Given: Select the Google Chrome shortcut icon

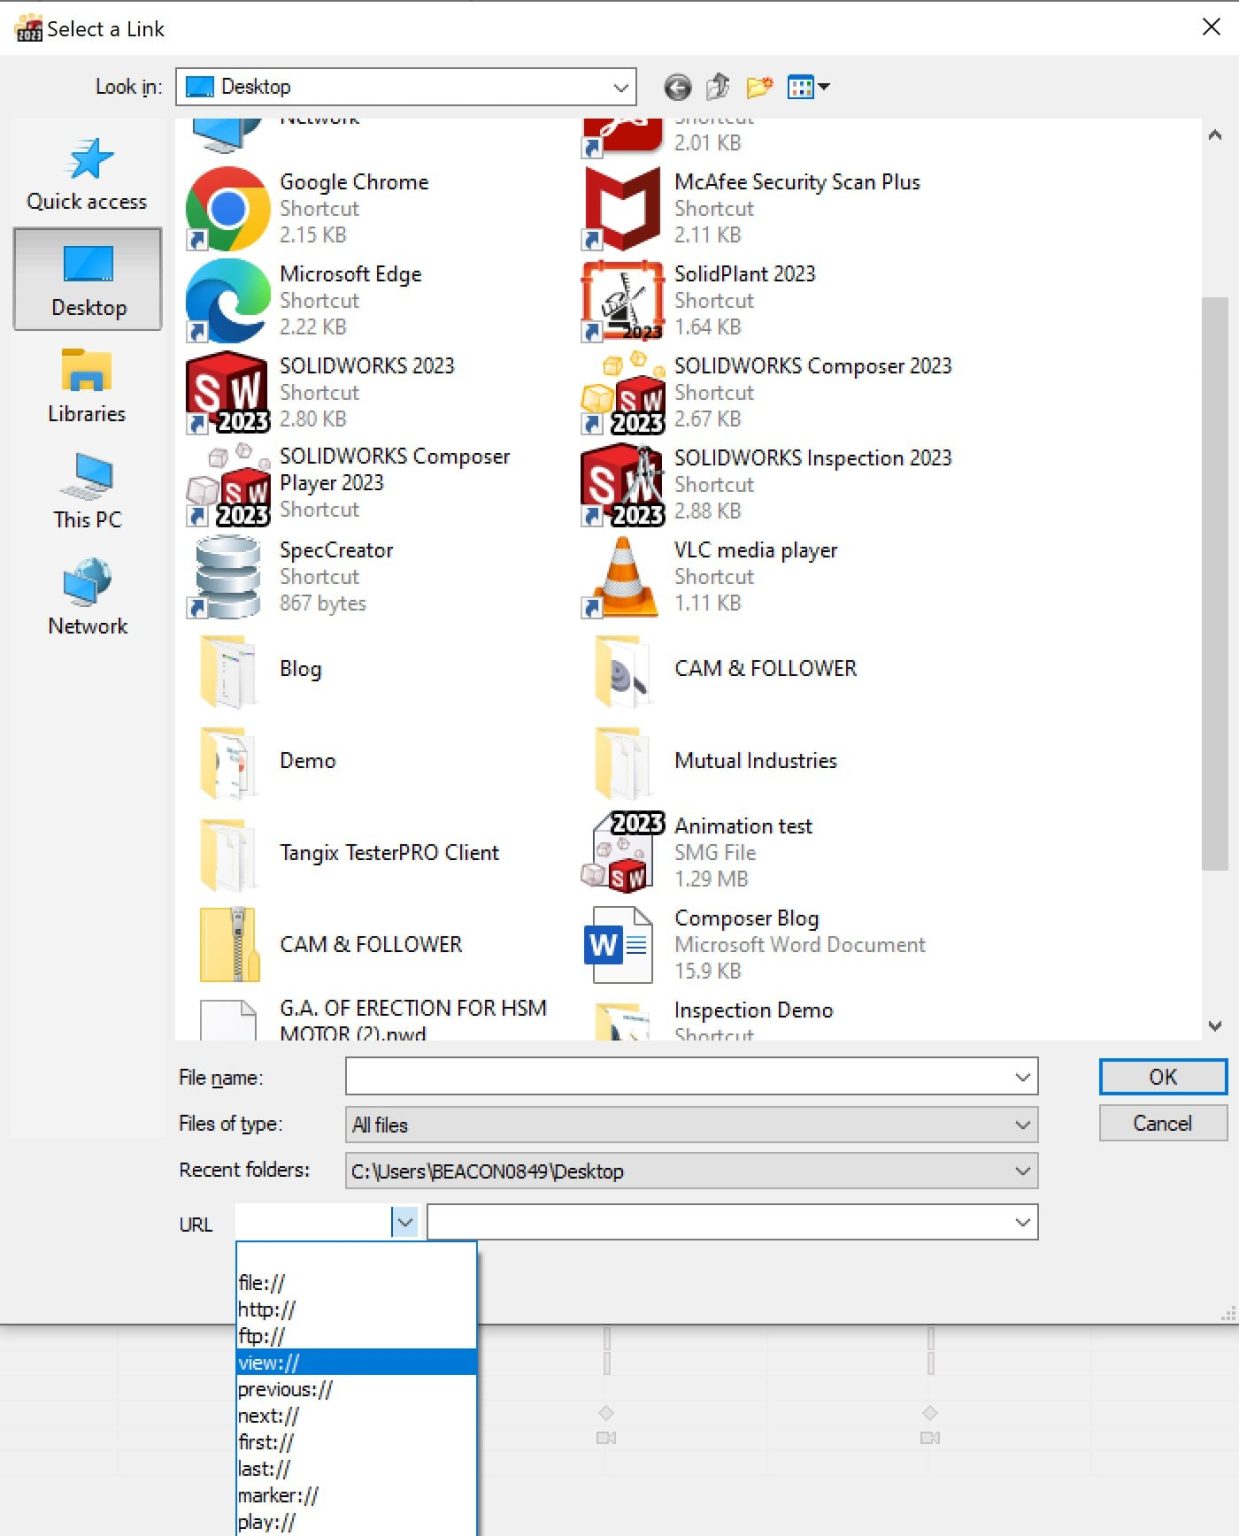Looking at the screenshot, I should (x=228, y=208).
